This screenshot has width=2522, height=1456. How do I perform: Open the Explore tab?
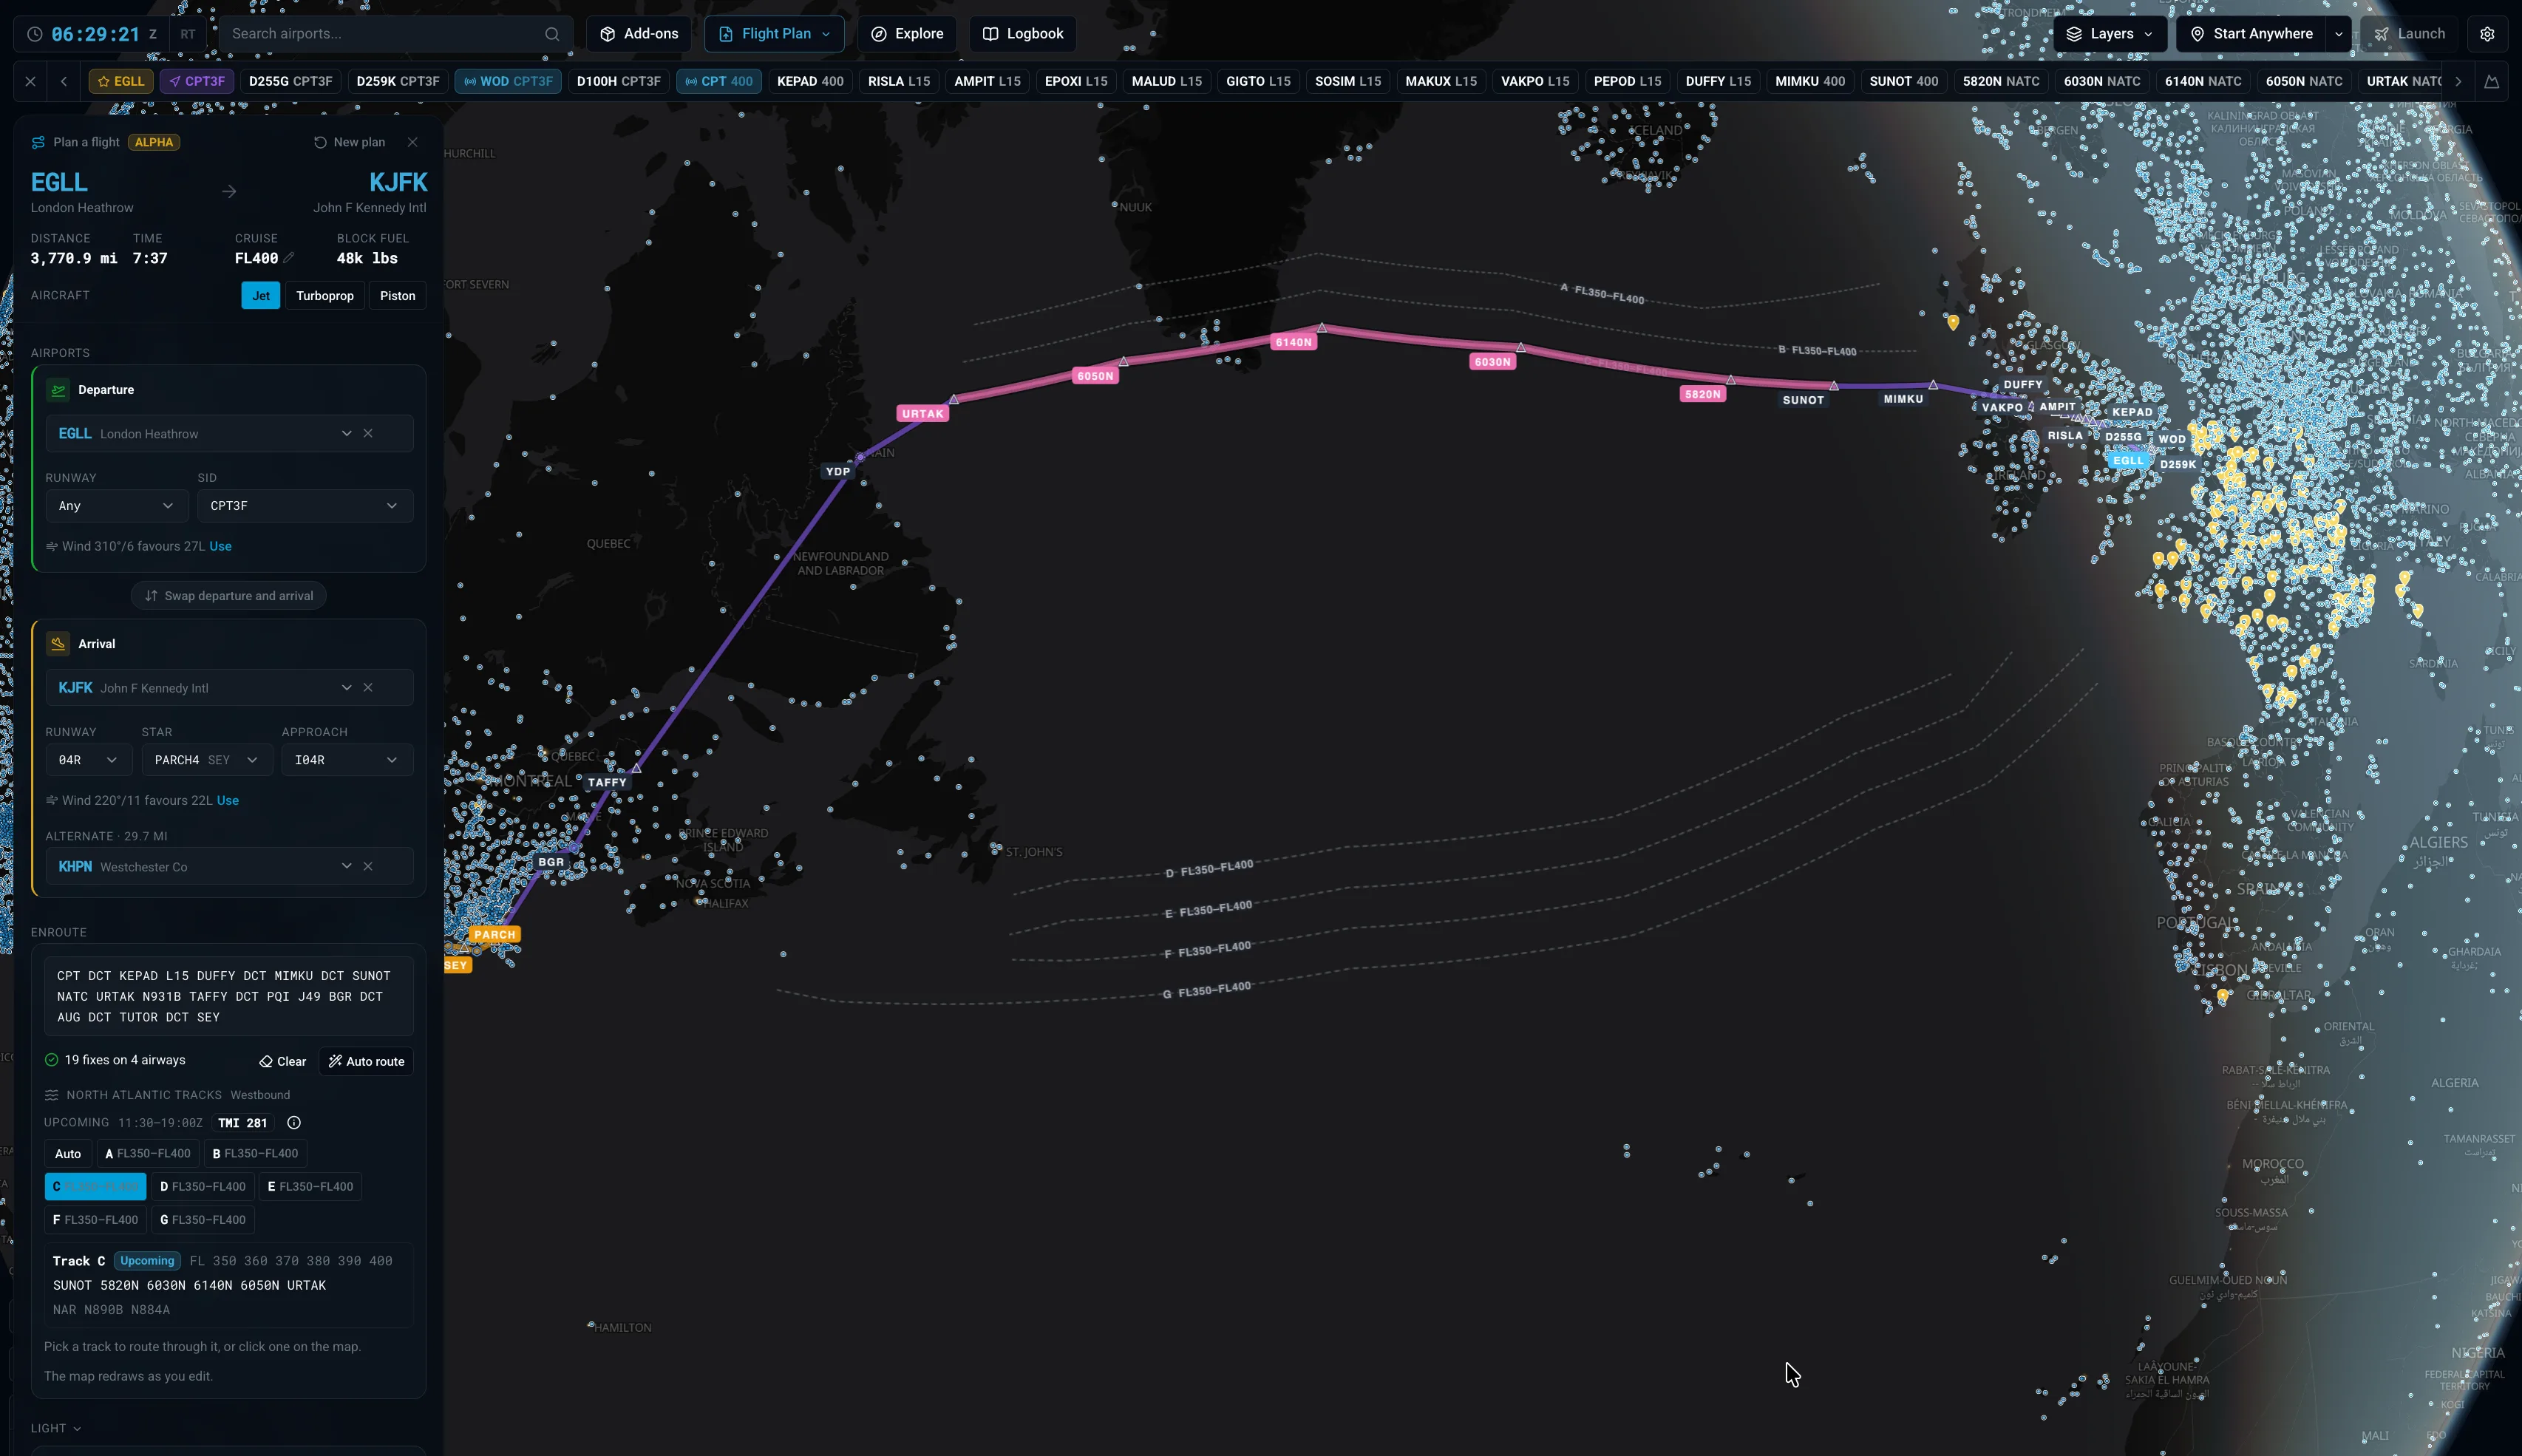pyautogui.click(x=907, y=34)
